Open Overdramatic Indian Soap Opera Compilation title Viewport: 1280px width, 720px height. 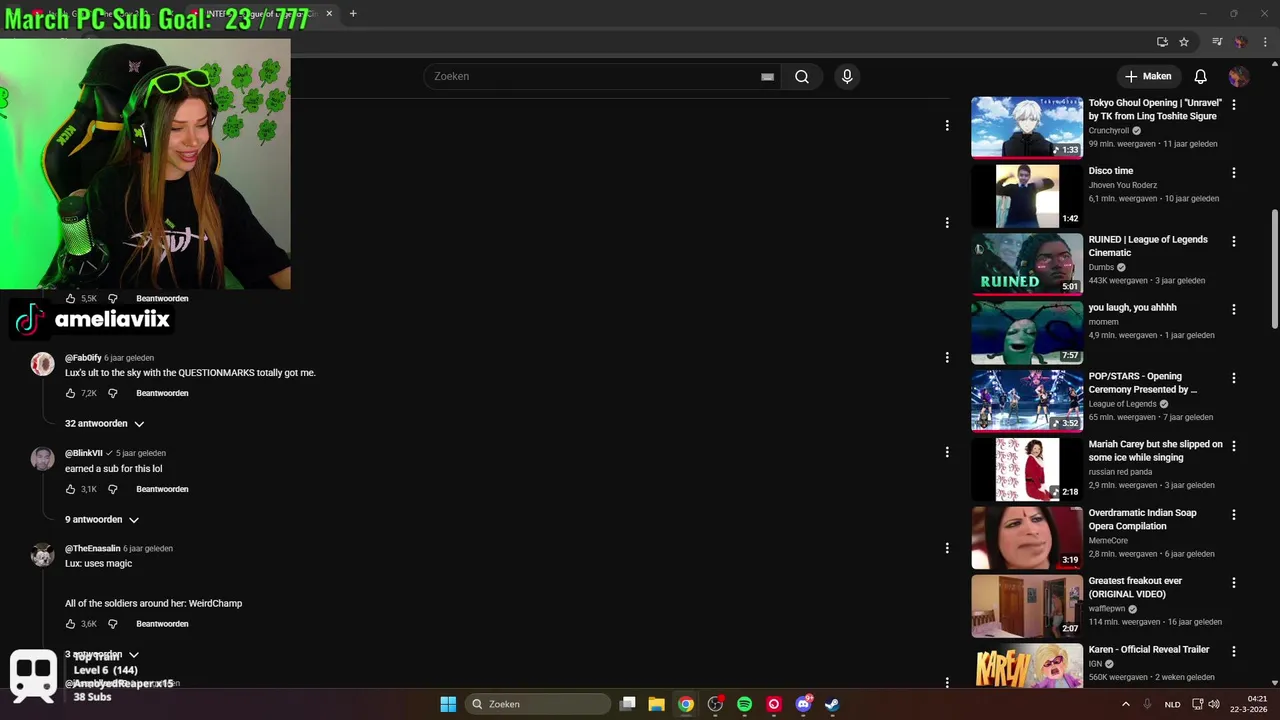1142,520
